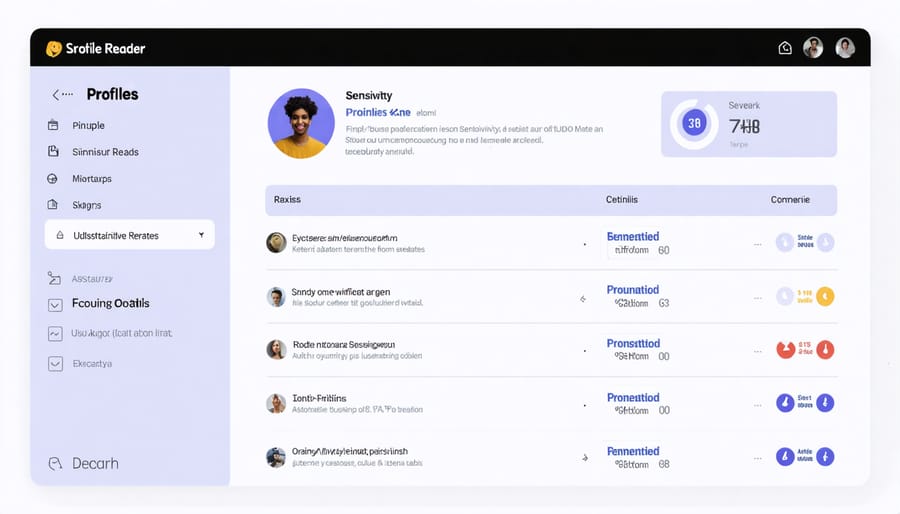The height and width of the screenshot is (514, 900).
Task: Expand the Udisstainitve Rerates dropdown arrow
Action: pos(201,235)
